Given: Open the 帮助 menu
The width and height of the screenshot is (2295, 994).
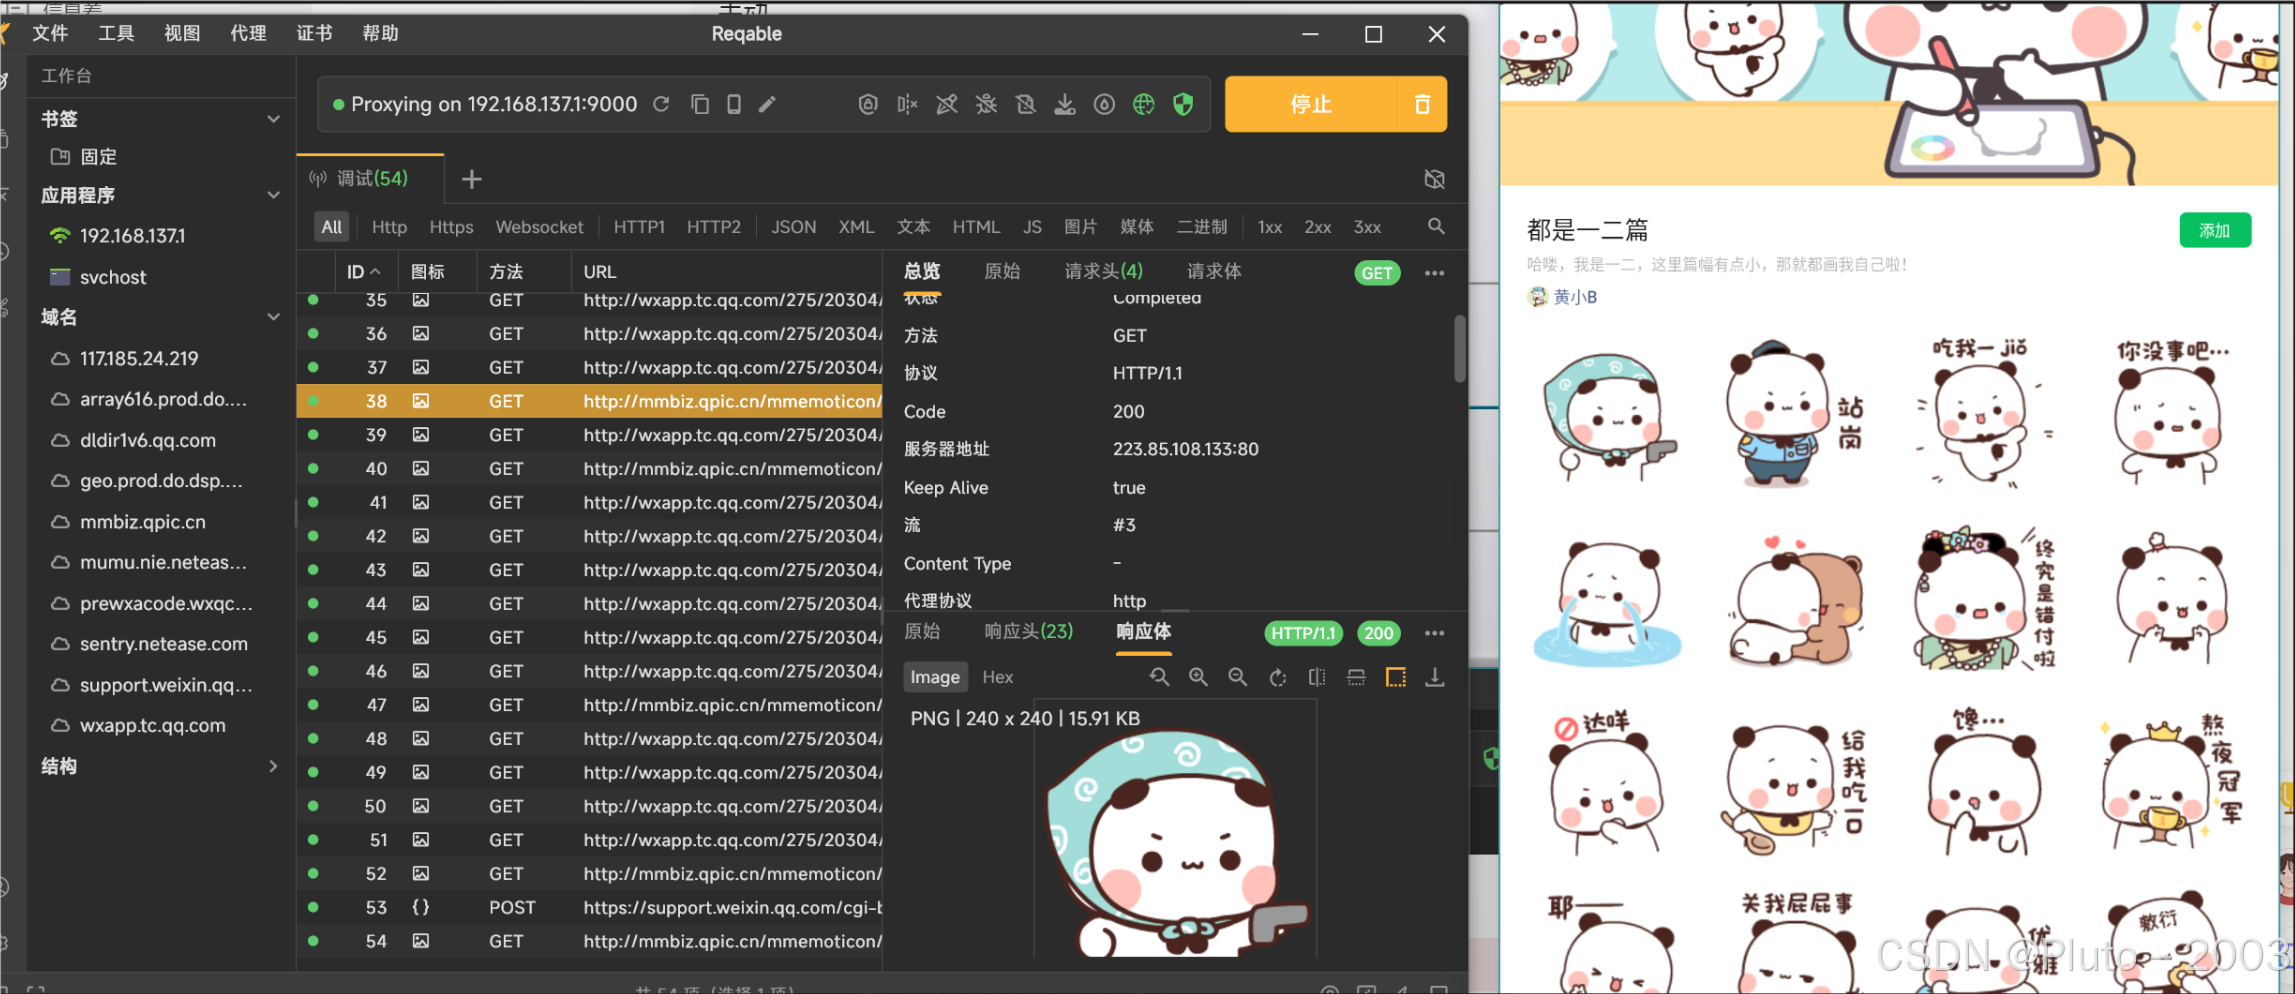Looking at the screenshot, I should [x=380, y=33].
